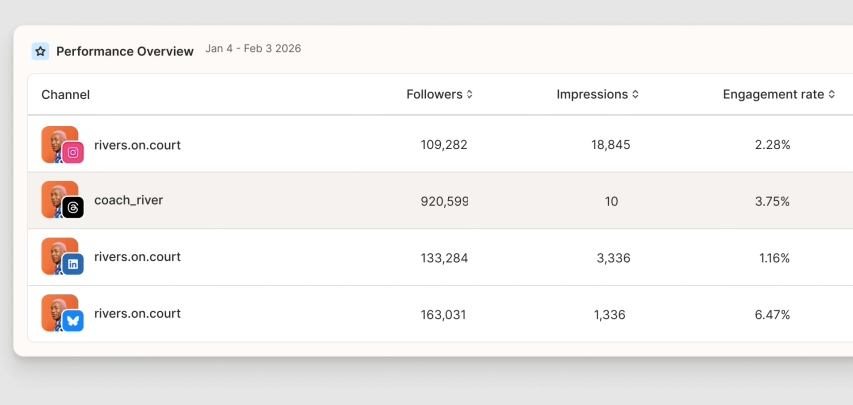Open avatar thumbnail in the 133,284 followers row
Screen dimensions: 853x405
59,256
